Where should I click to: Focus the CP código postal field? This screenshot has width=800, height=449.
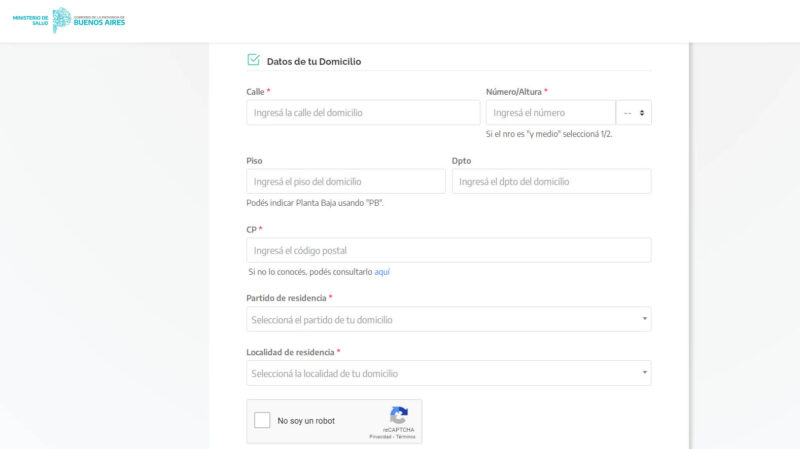448,250
